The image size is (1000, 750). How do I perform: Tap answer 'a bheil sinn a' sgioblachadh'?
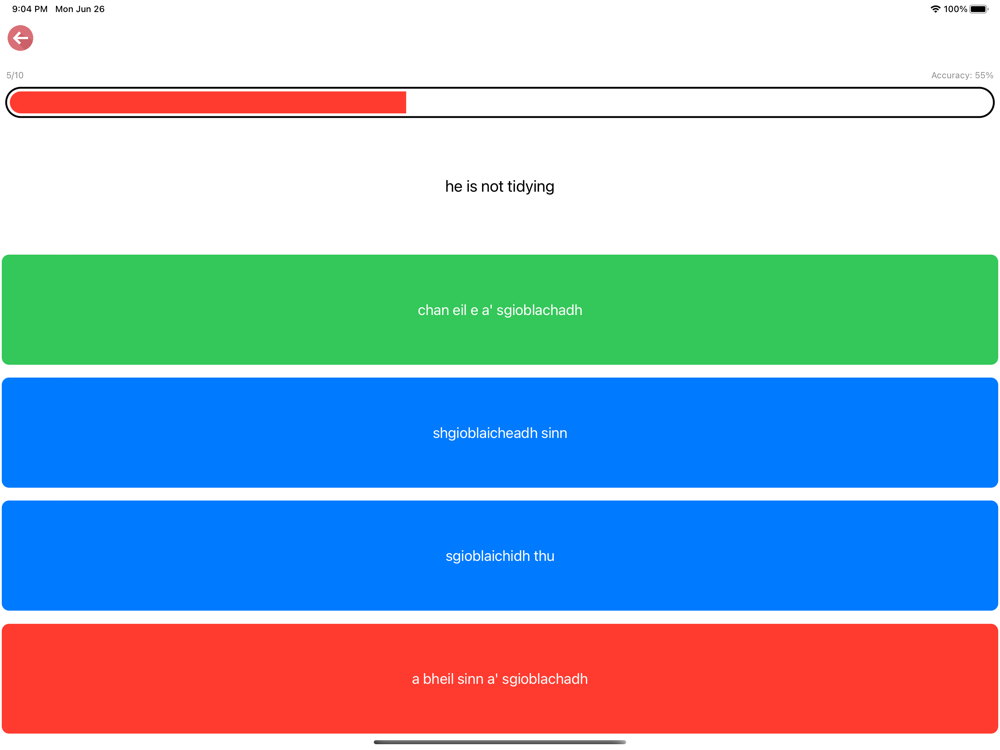pos(500,679)
